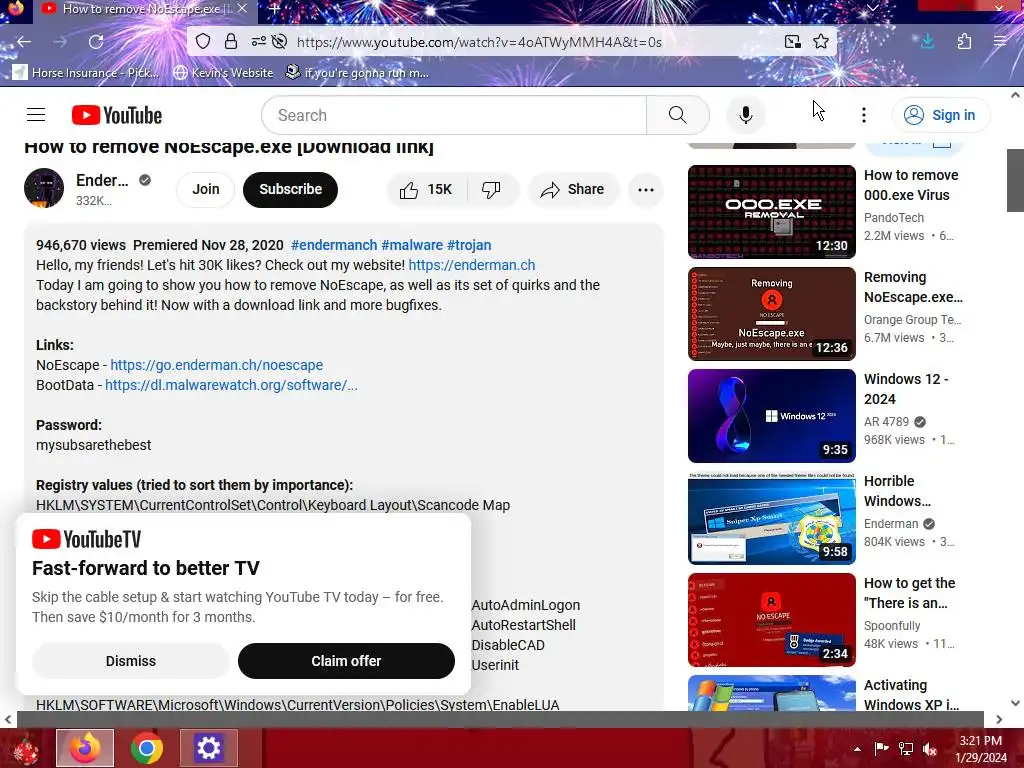Open Firefox extensions puzzle icon
1024x768 pixels.
[965, 42]
